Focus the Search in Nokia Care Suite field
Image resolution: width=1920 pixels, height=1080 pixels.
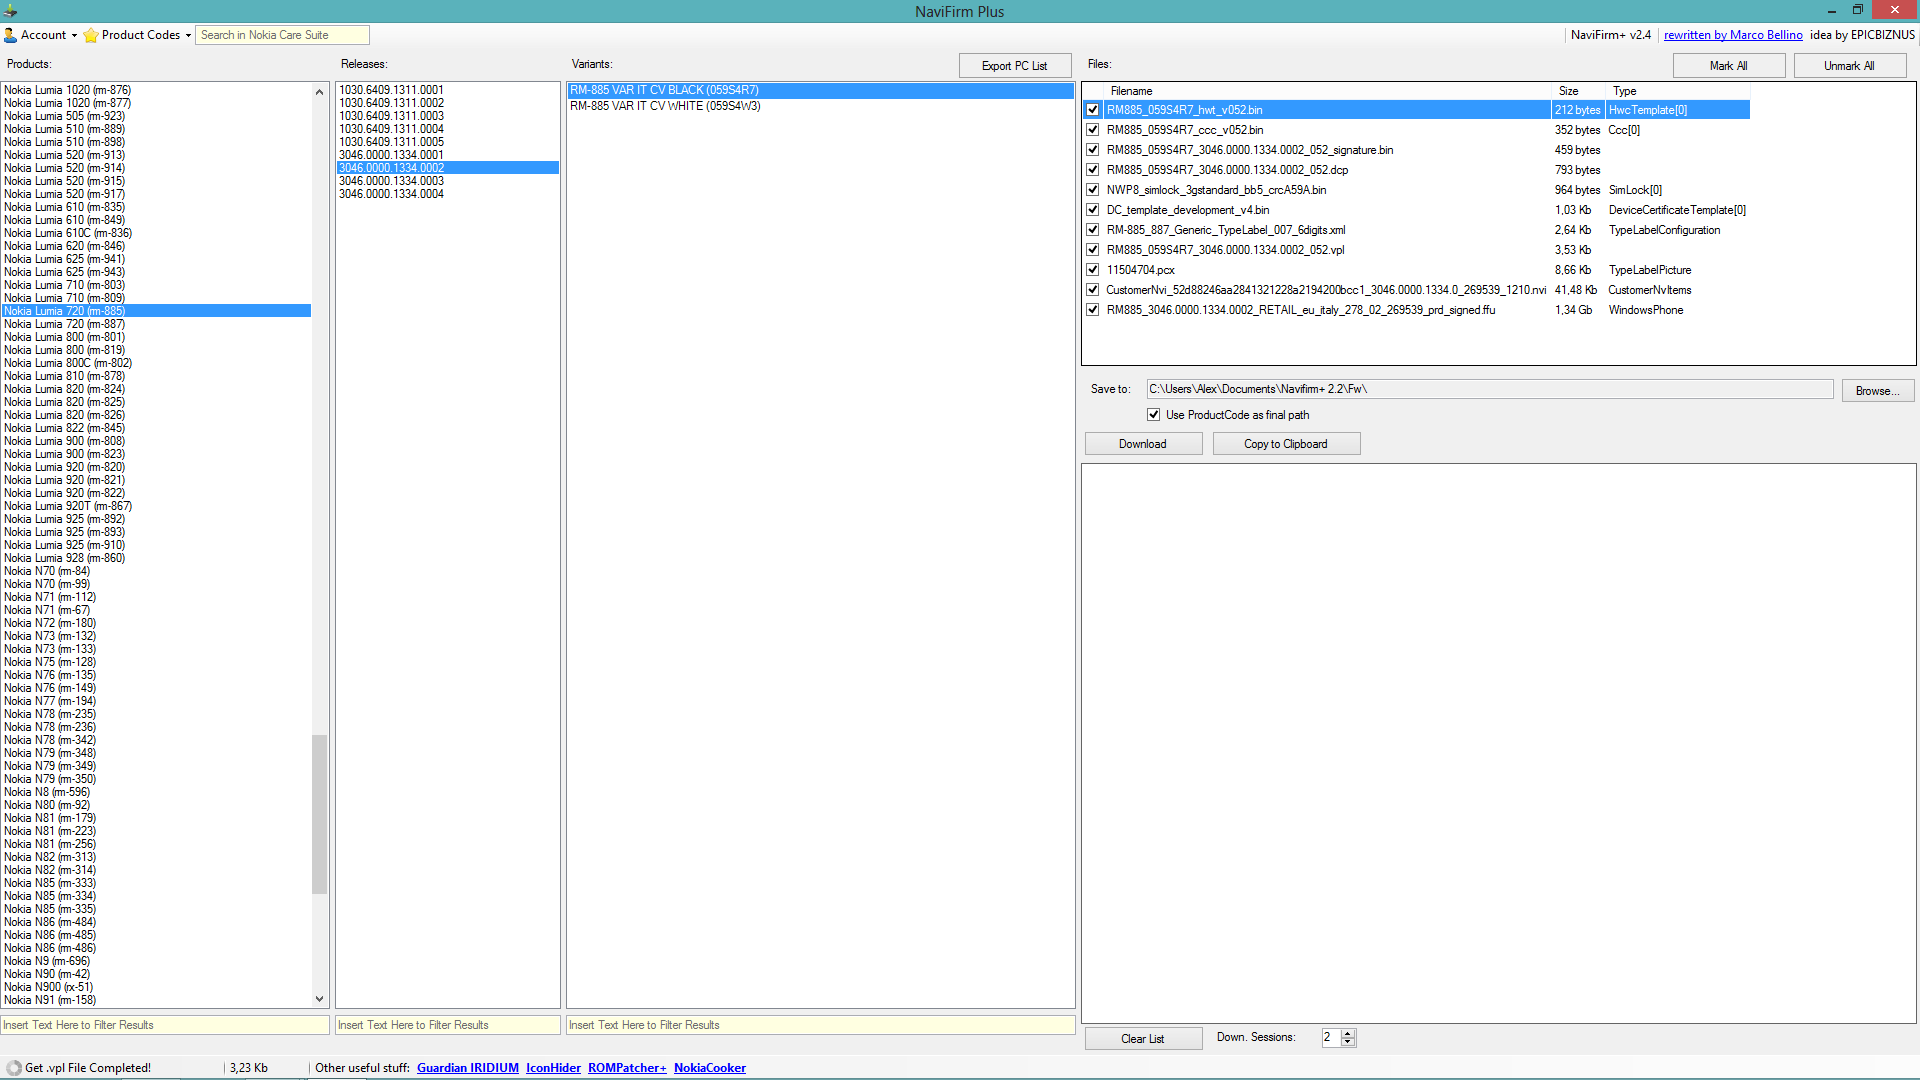[282, 35]
